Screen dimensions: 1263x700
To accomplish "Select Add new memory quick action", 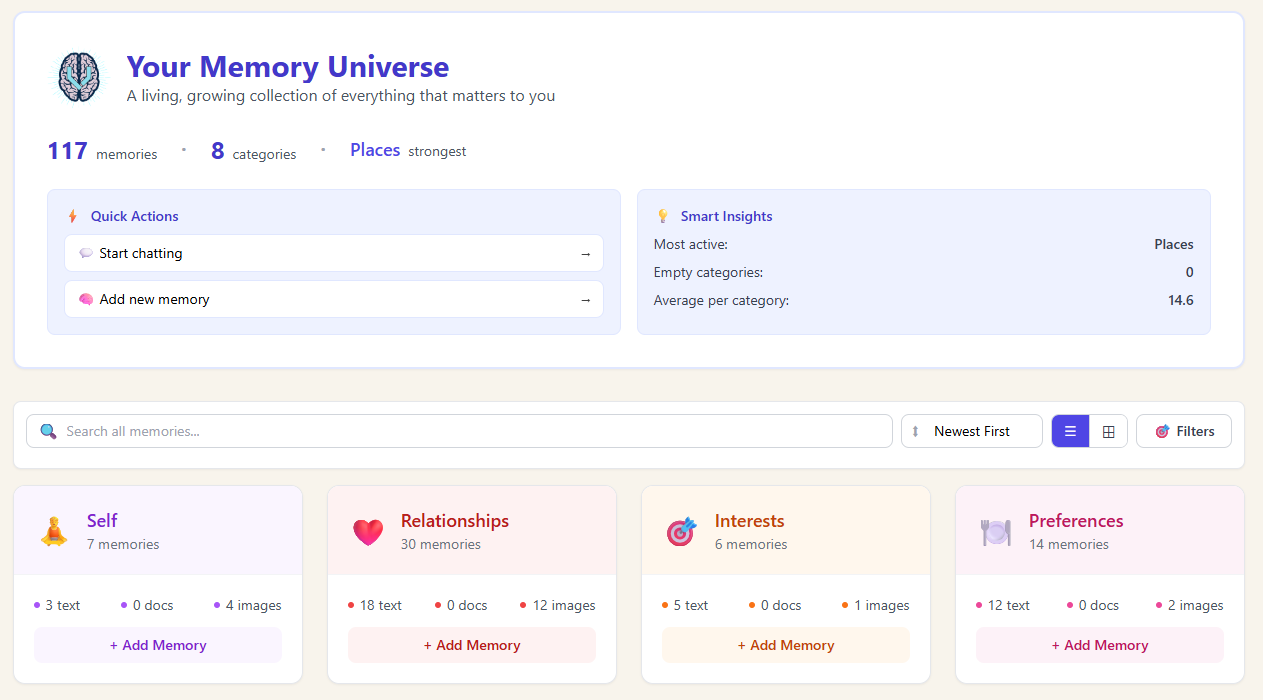I will click(x=333, y=299).
